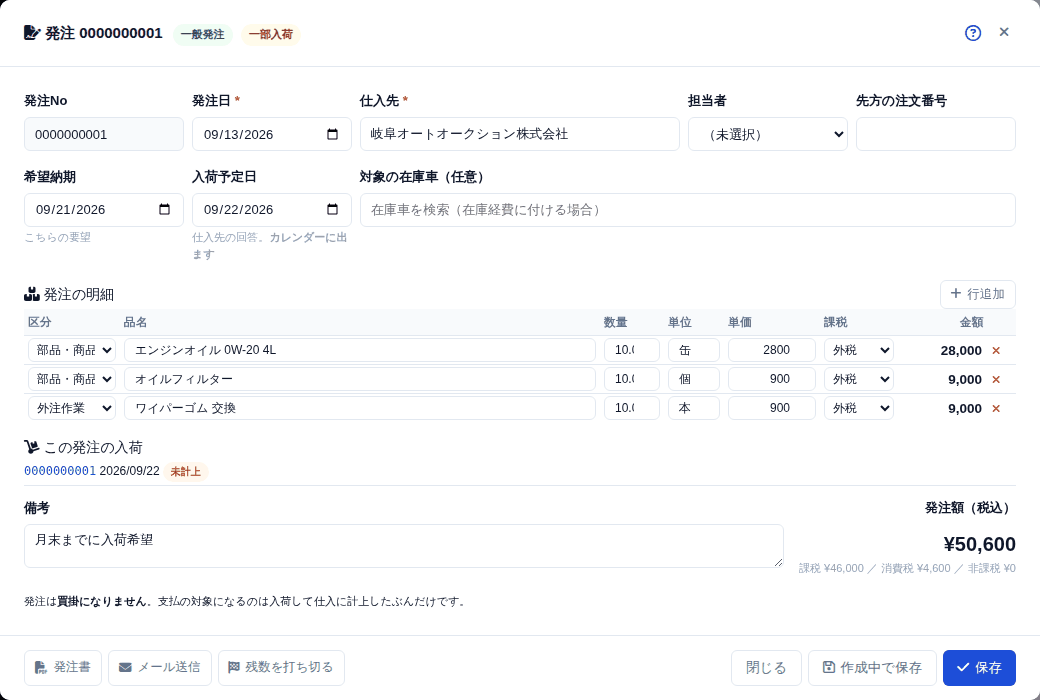Image resolution: width=1040 pixels, height=700 pixels.
Task: Edit unit 本 field
Action: [694, 408]
